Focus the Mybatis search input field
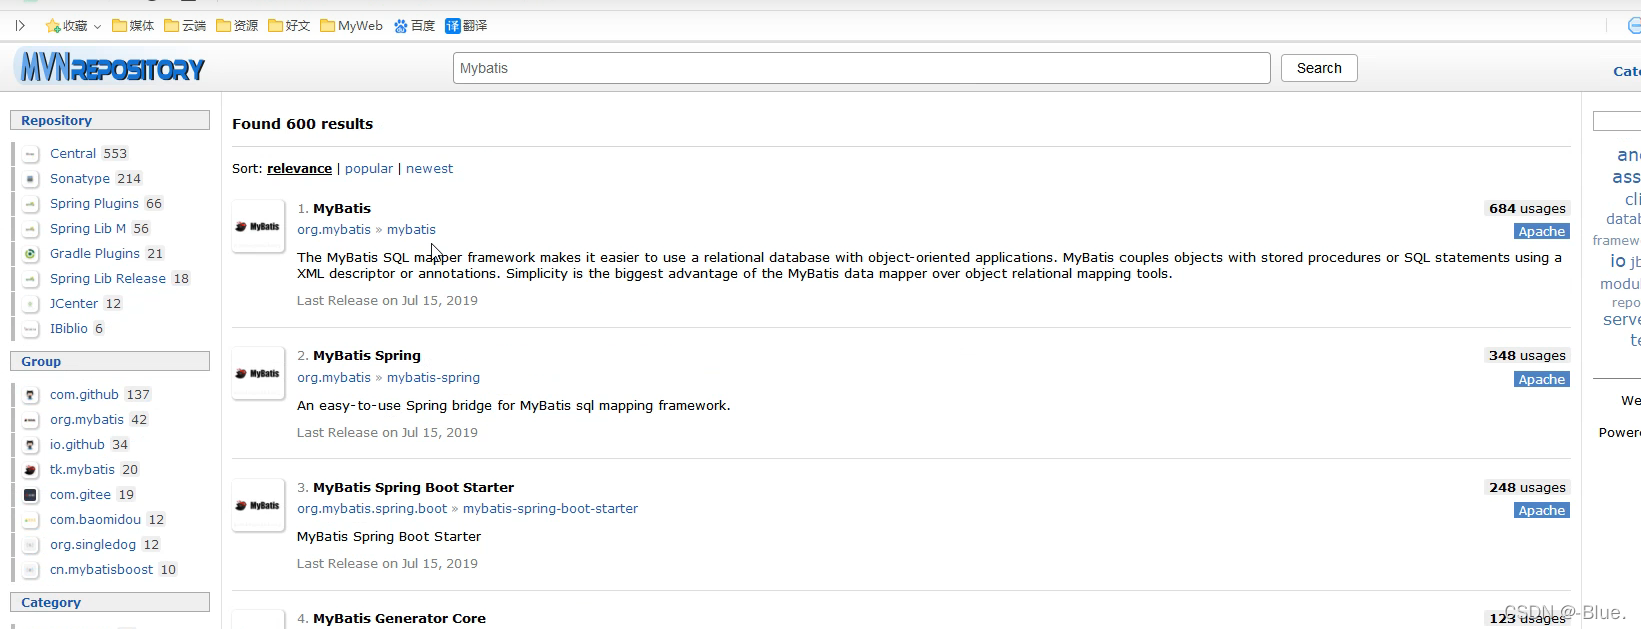This screenshot has width=1641, height=629. [x=862, y=68]
